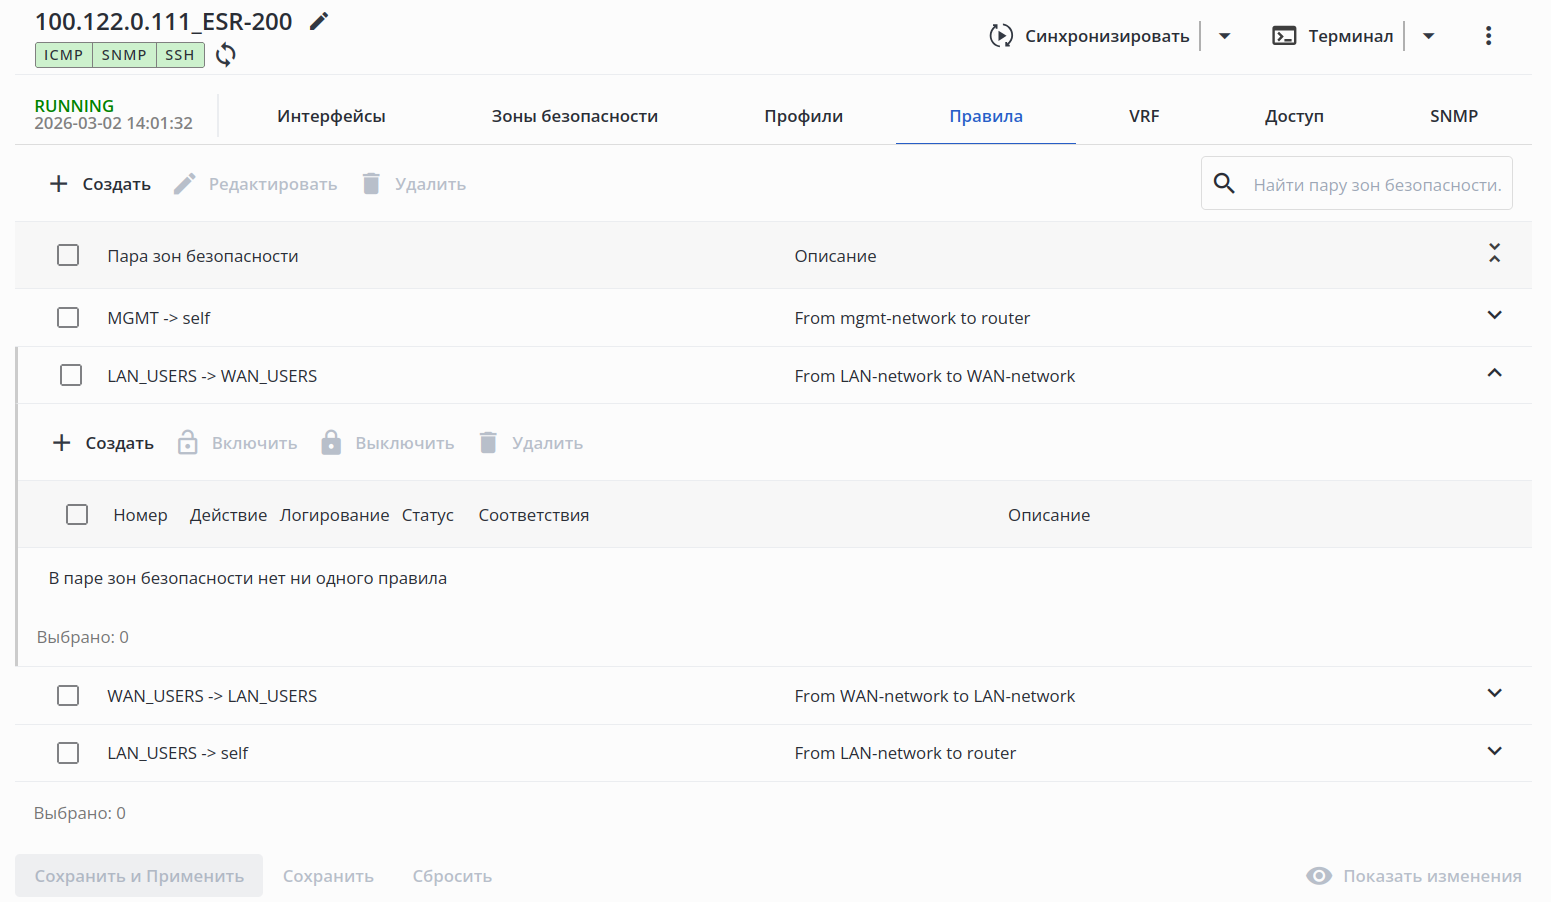The width and height of the screenshot is (1551, 902).
Task: Open the Зоны безопасности tab
Action: [574, 116]
